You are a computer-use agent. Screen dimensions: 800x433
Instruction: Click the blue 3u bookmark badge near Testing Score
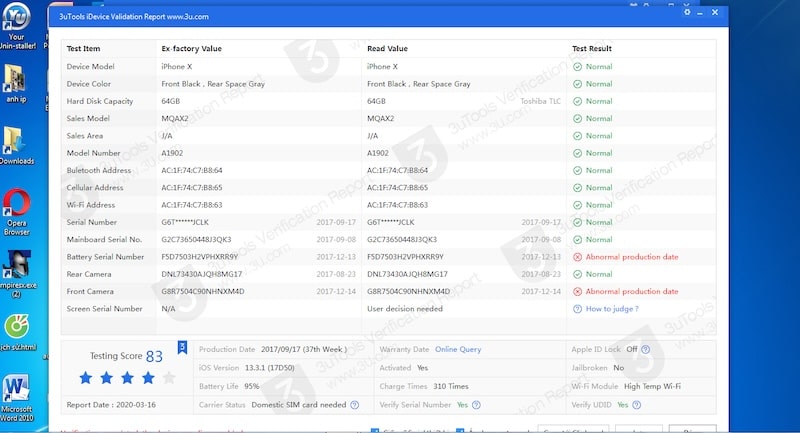click(182, 347)
